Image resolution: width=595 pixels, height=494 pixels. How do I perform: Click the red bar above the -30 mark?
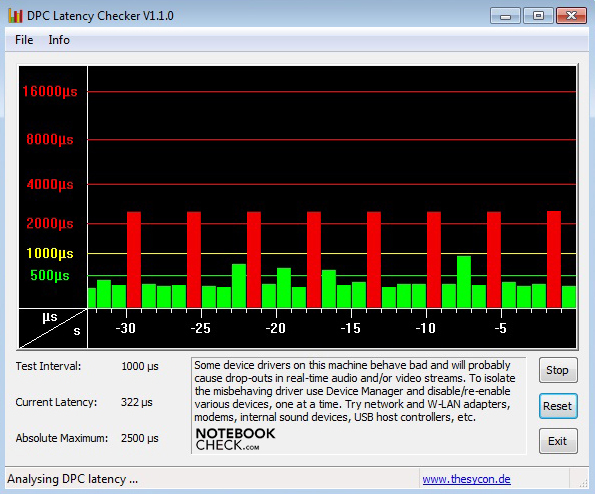(134, 260)
